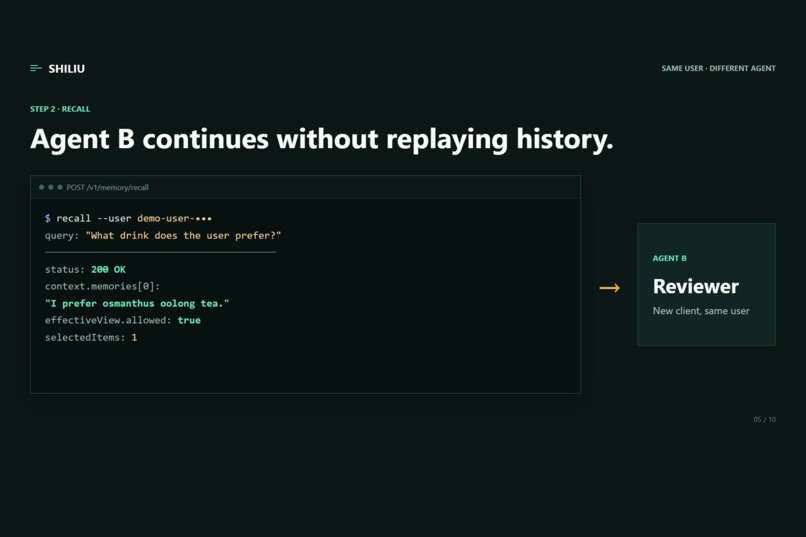Click the '$ recall --user demo-user' command line

(129, 218)
